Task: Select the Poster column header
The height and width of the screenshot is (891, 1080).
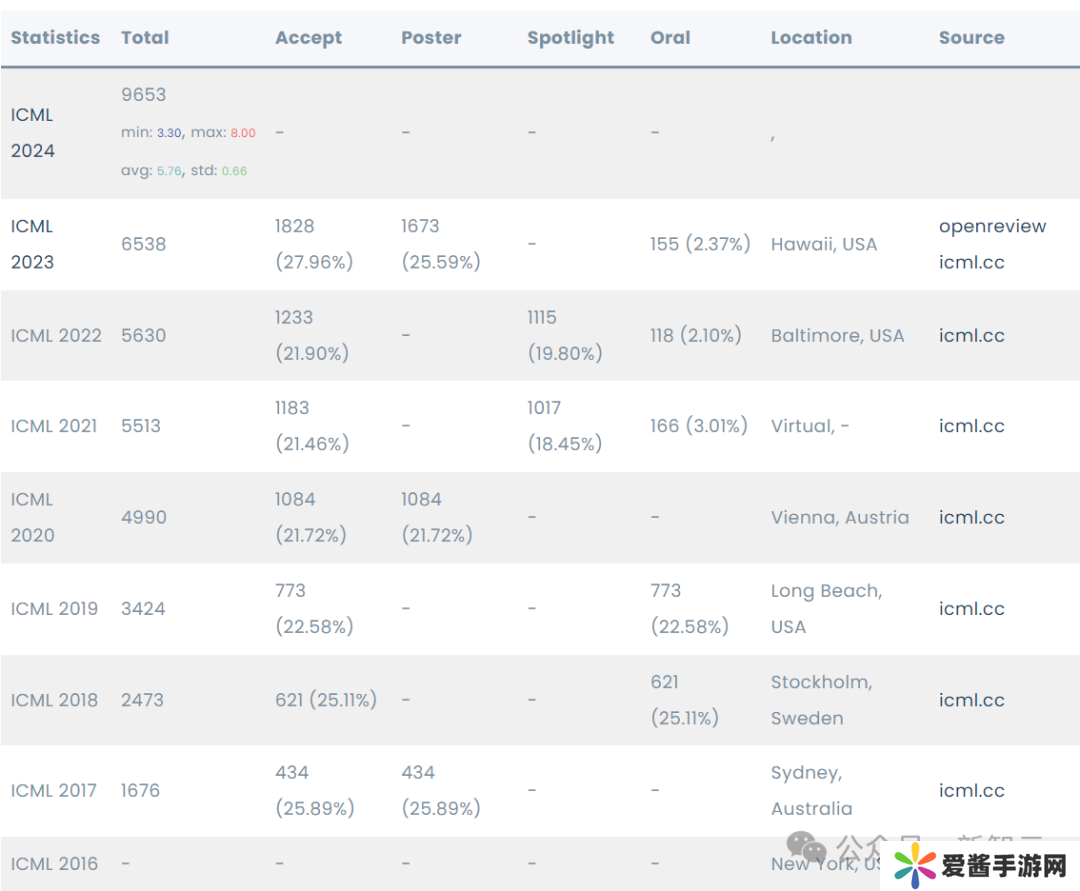Action: tap(431, 38)
